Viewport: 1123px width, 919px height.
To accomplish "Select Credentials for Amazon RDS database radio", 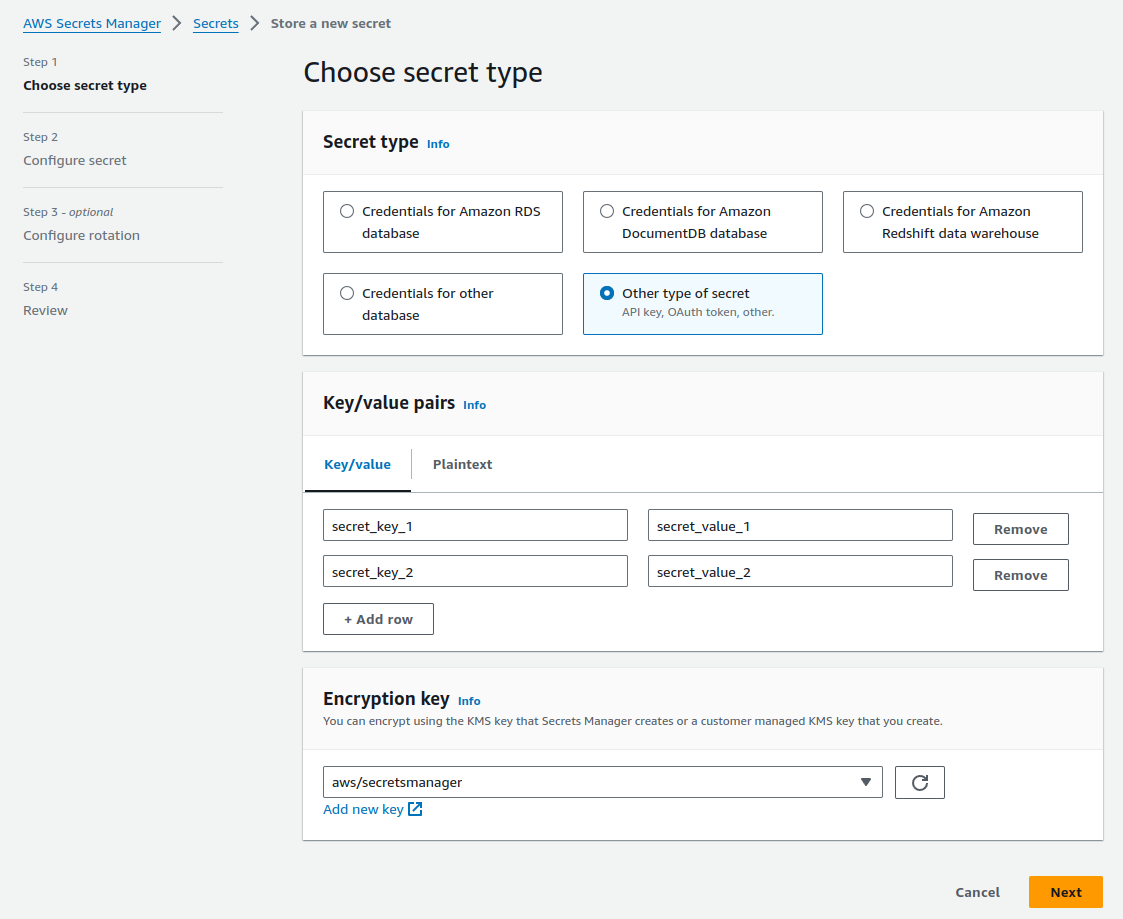I will (x=347, y=211).
